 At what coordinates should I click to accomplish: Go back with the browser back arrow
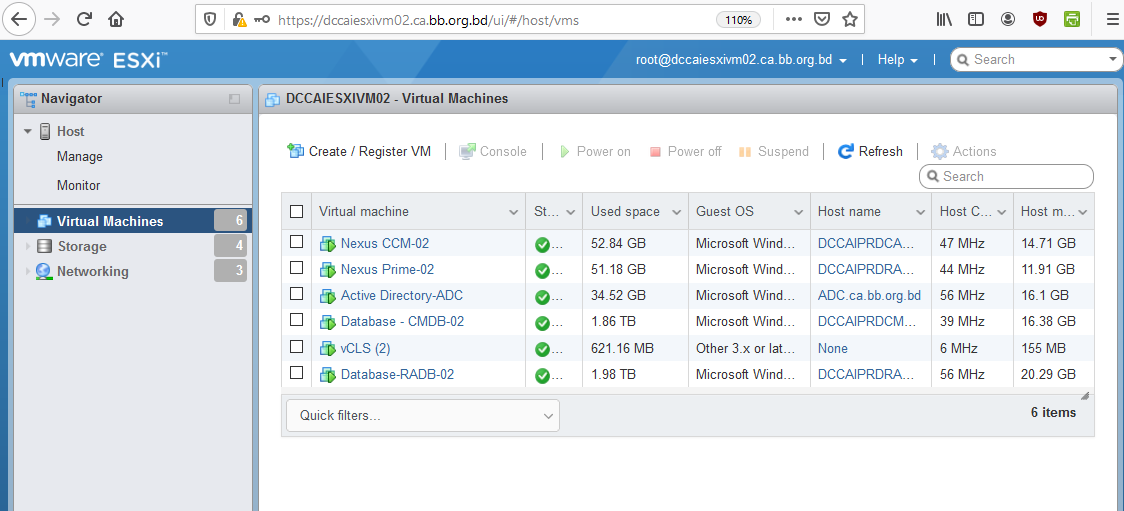click(x=19, y=19)
